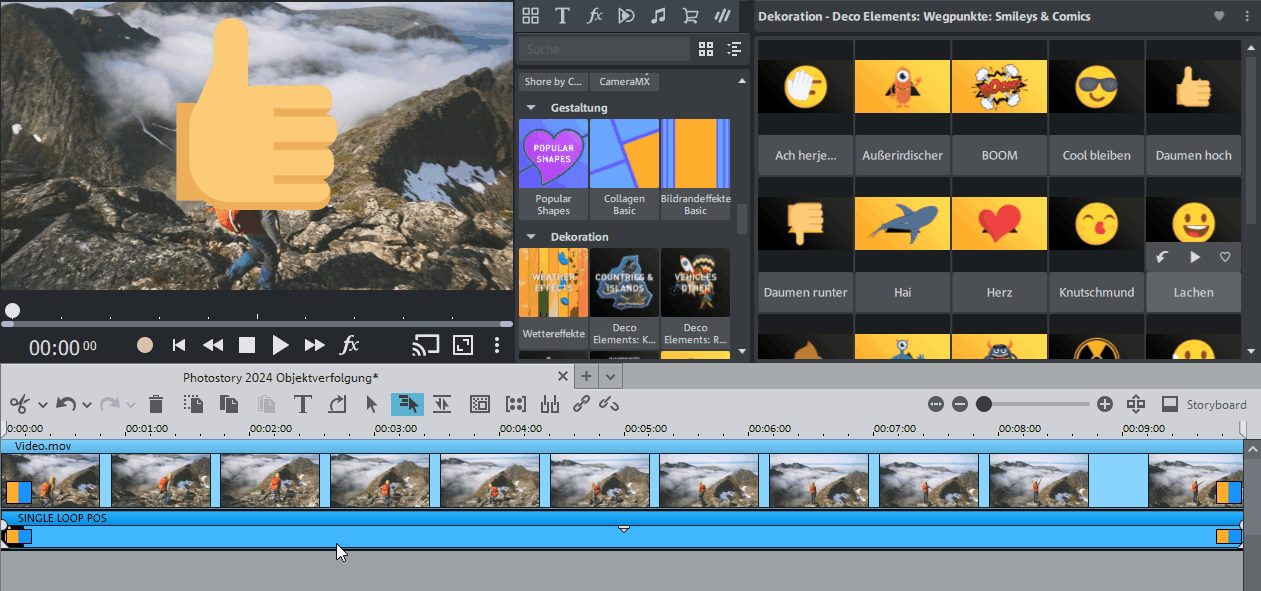Delete the selected object with trash icon
The width and height of the screenshot is (1261, 591).
point(156,404)
